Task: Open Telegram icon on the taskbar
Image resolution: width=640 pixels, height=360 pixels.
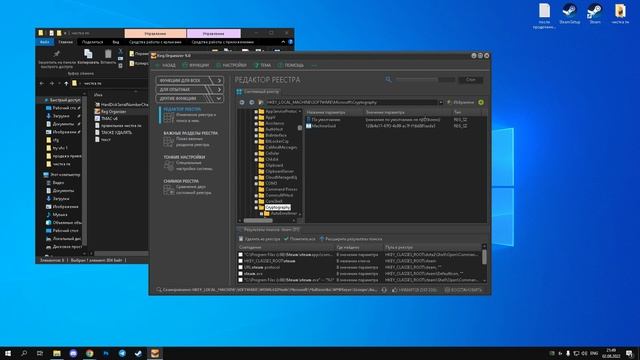Action: 122,353
